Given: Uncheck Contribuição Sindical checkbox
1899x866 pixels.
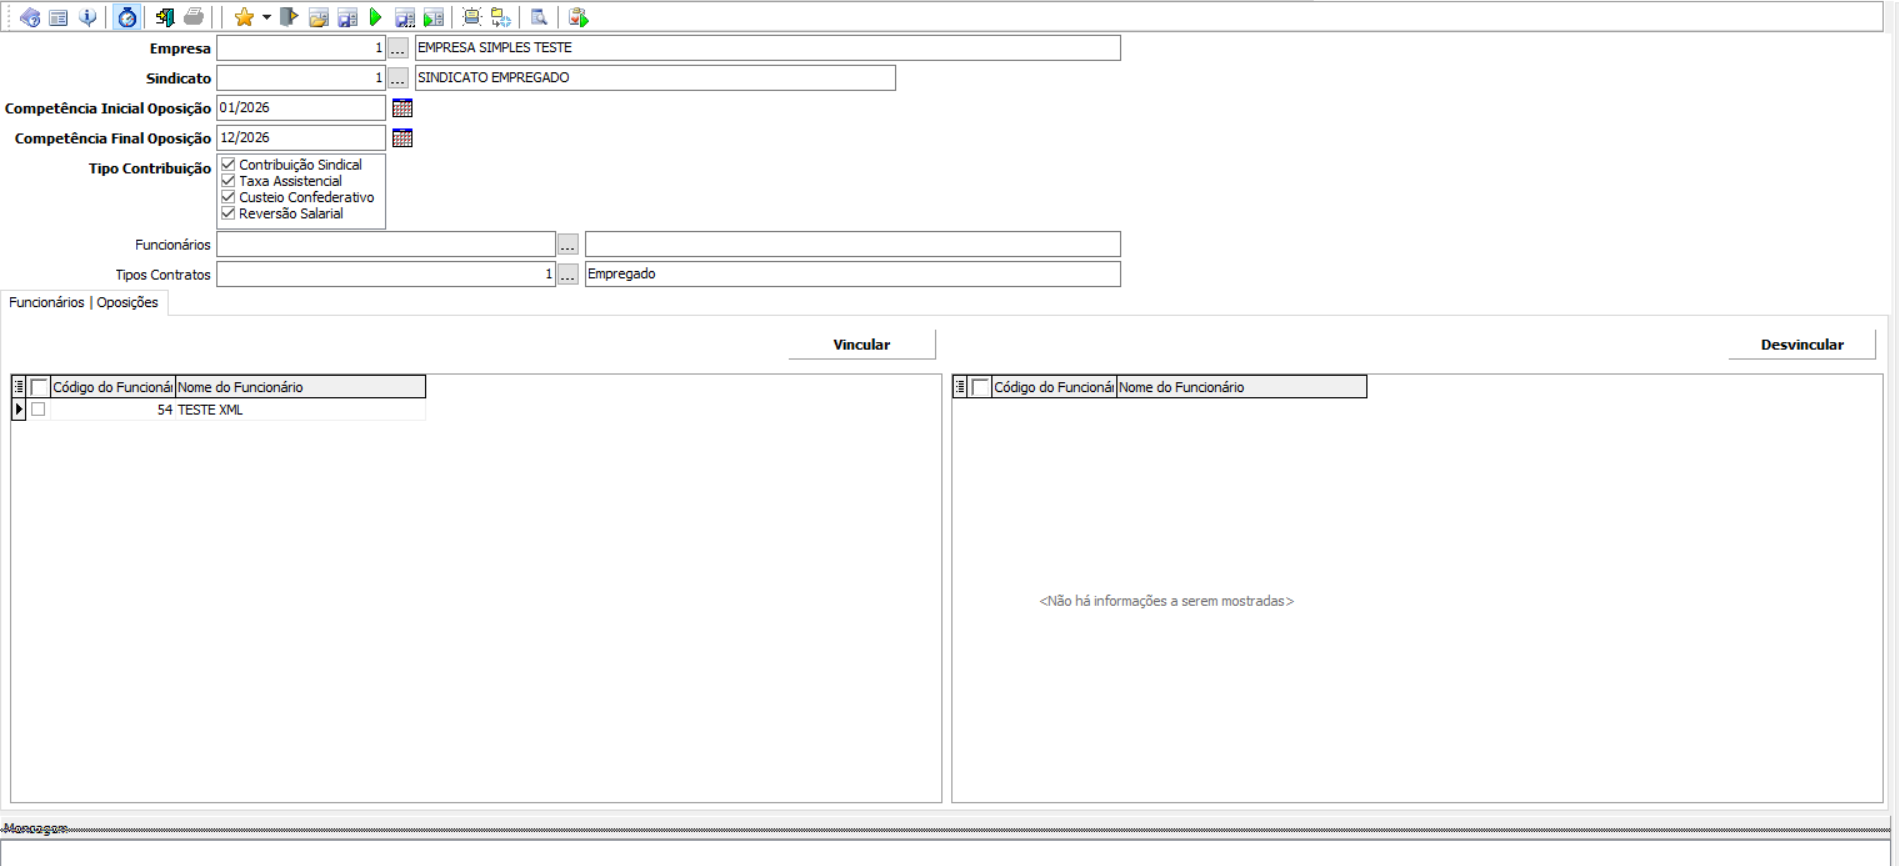Looking at the screenshot, I should [228, 165].
